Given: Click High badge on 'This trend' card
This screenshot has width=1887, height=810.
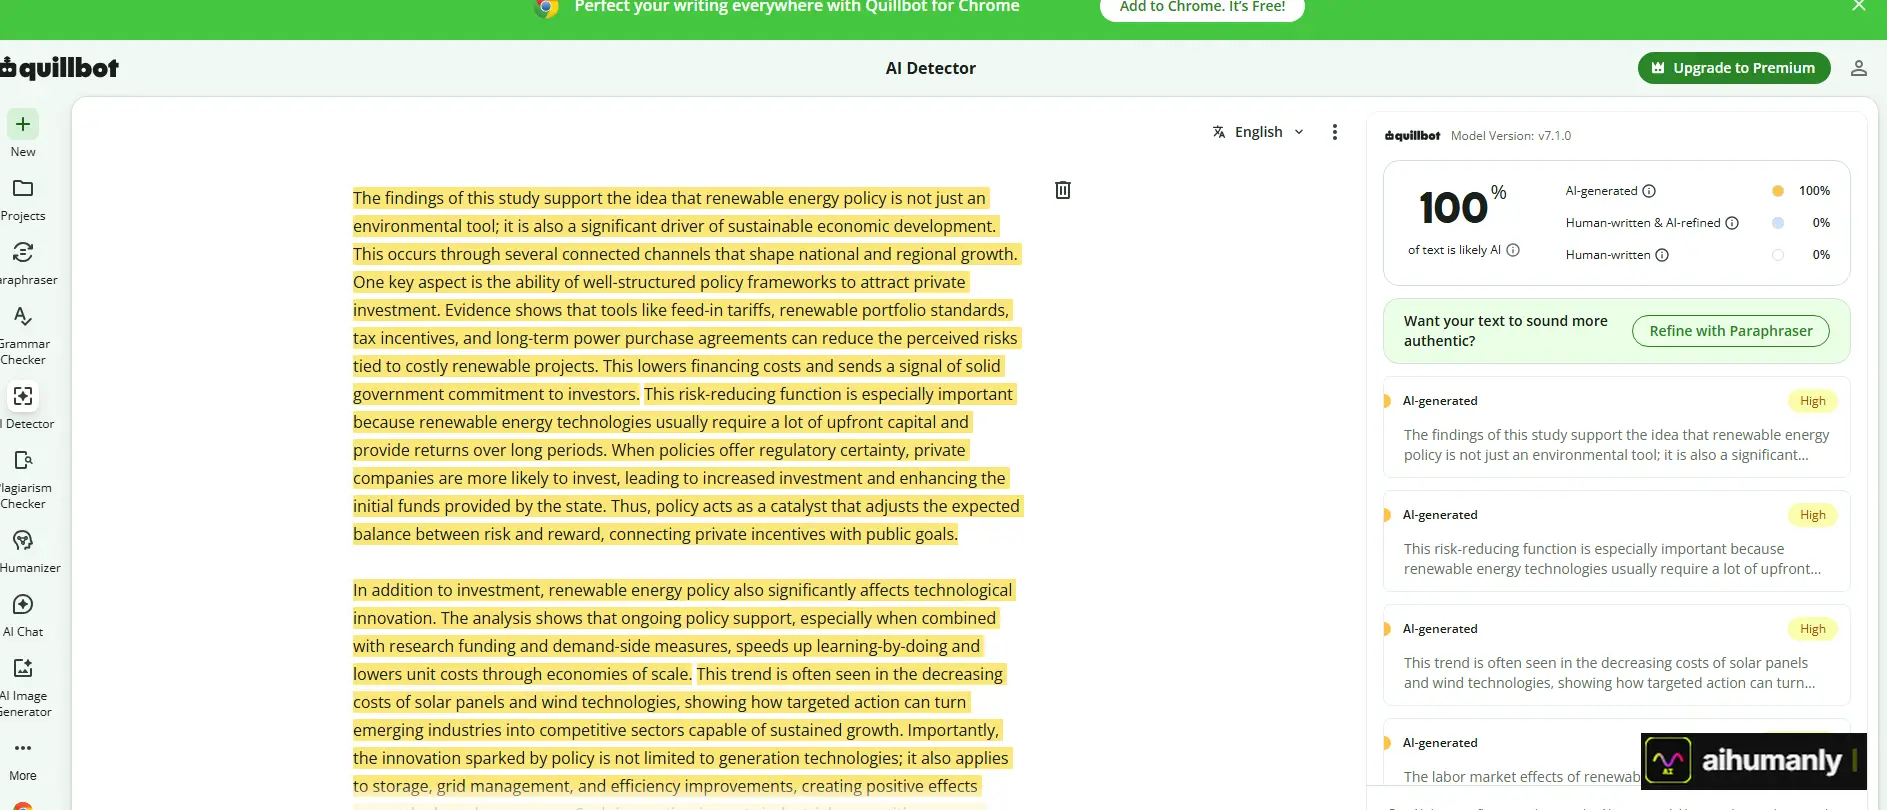Looking at the screenshot, I should click(1812, 629).
